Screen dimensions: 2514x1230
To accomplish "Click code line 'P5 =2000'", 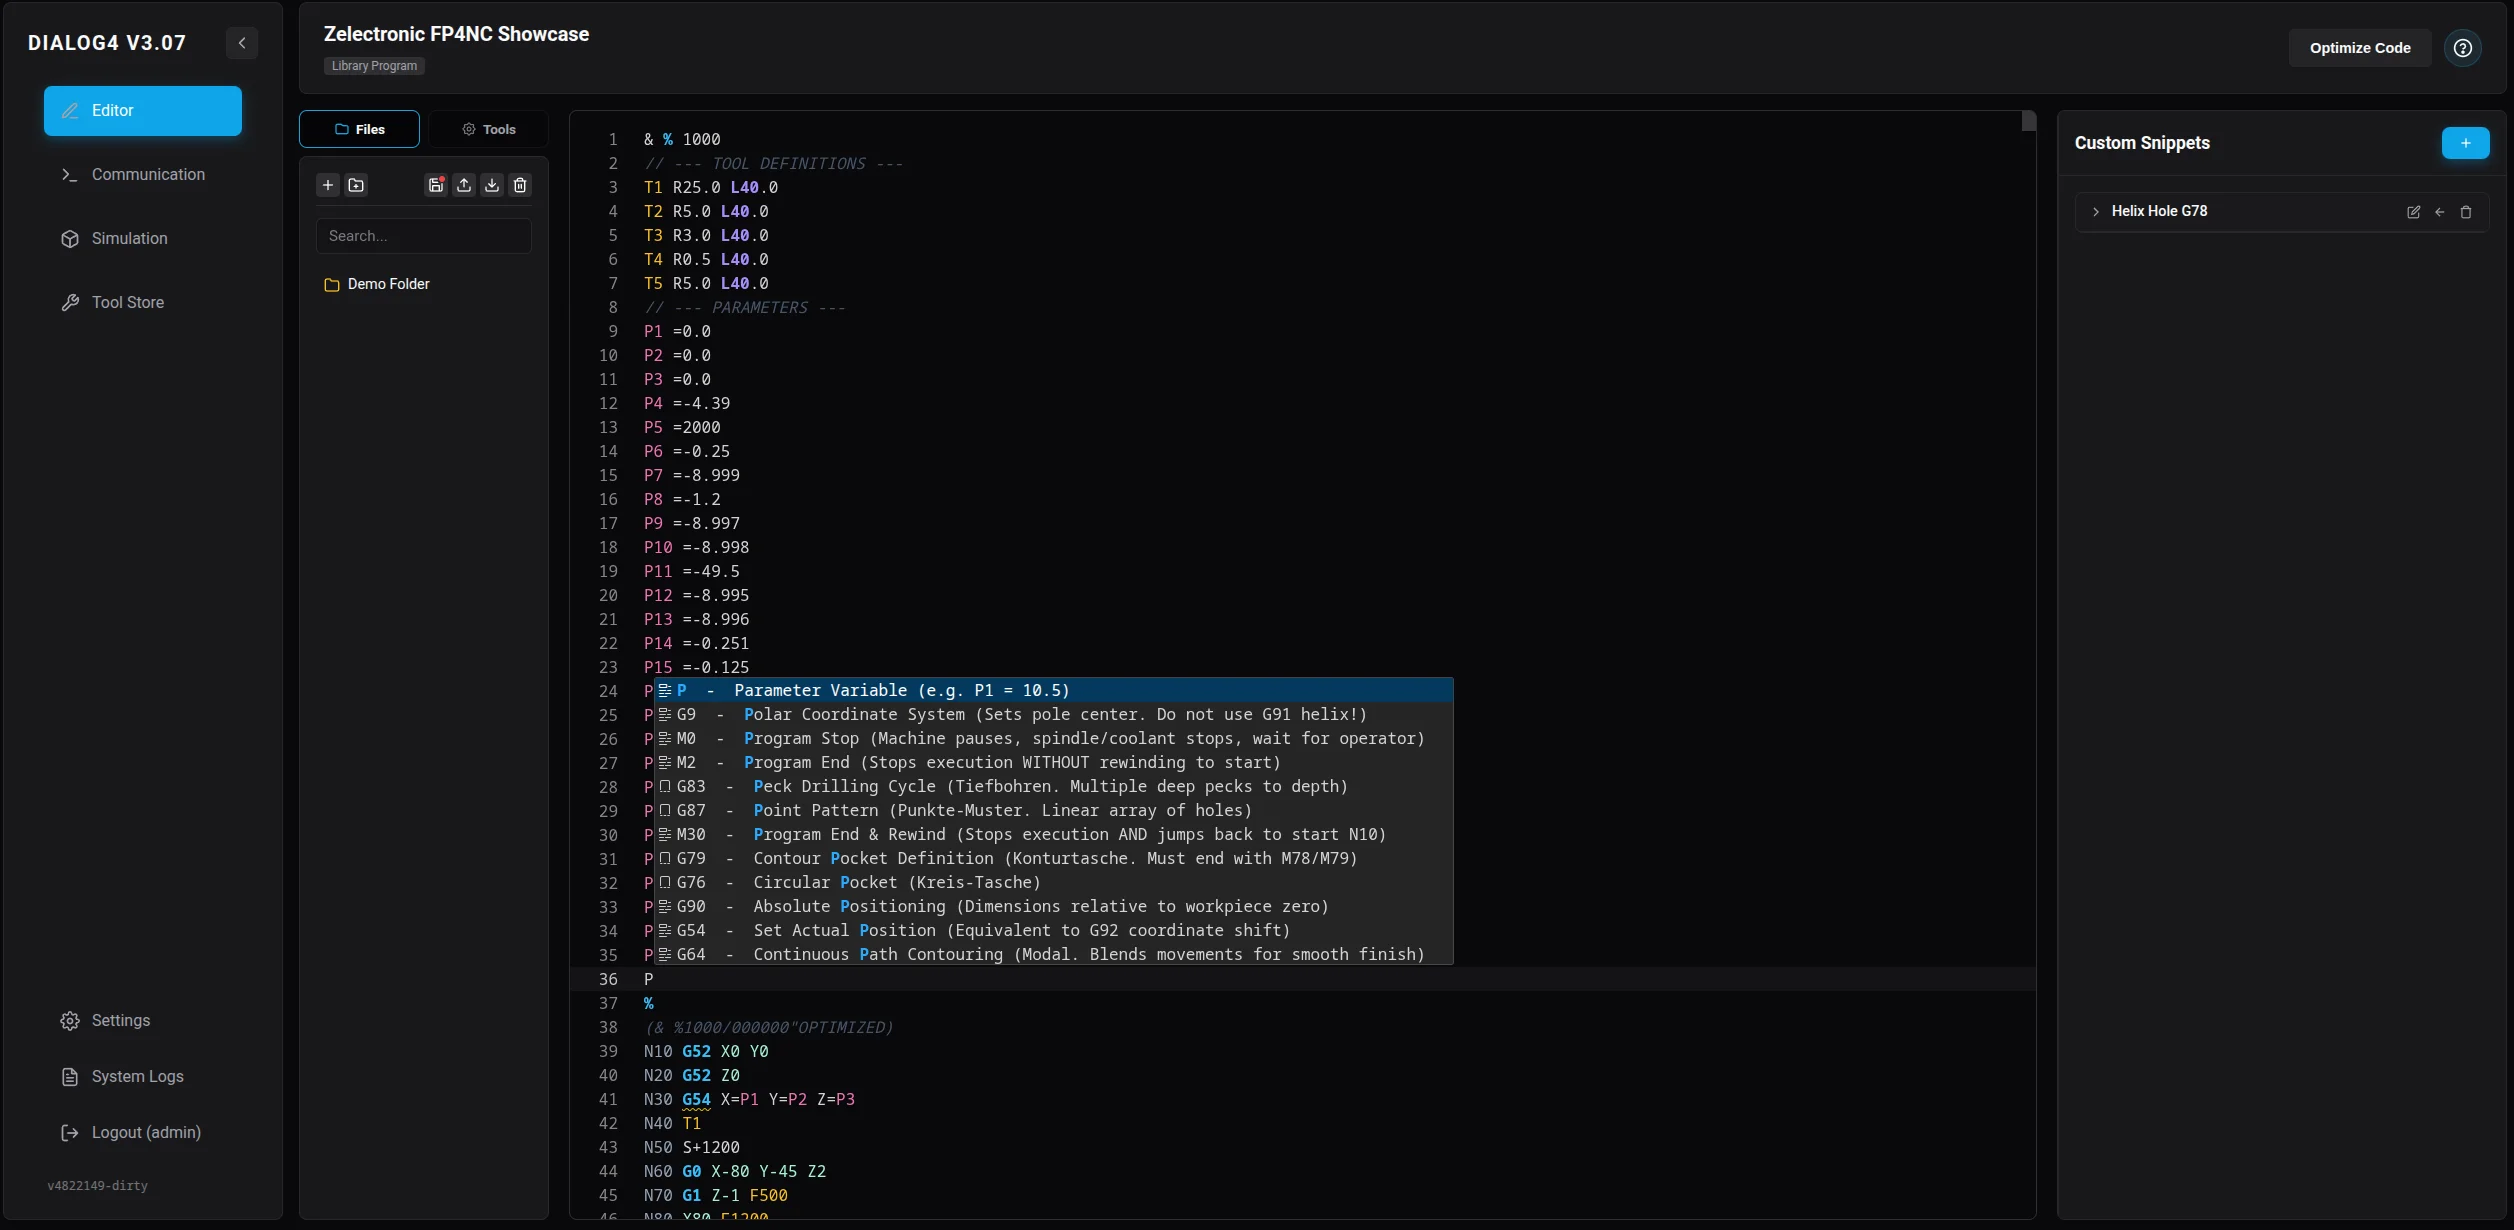I will [682, 427].
